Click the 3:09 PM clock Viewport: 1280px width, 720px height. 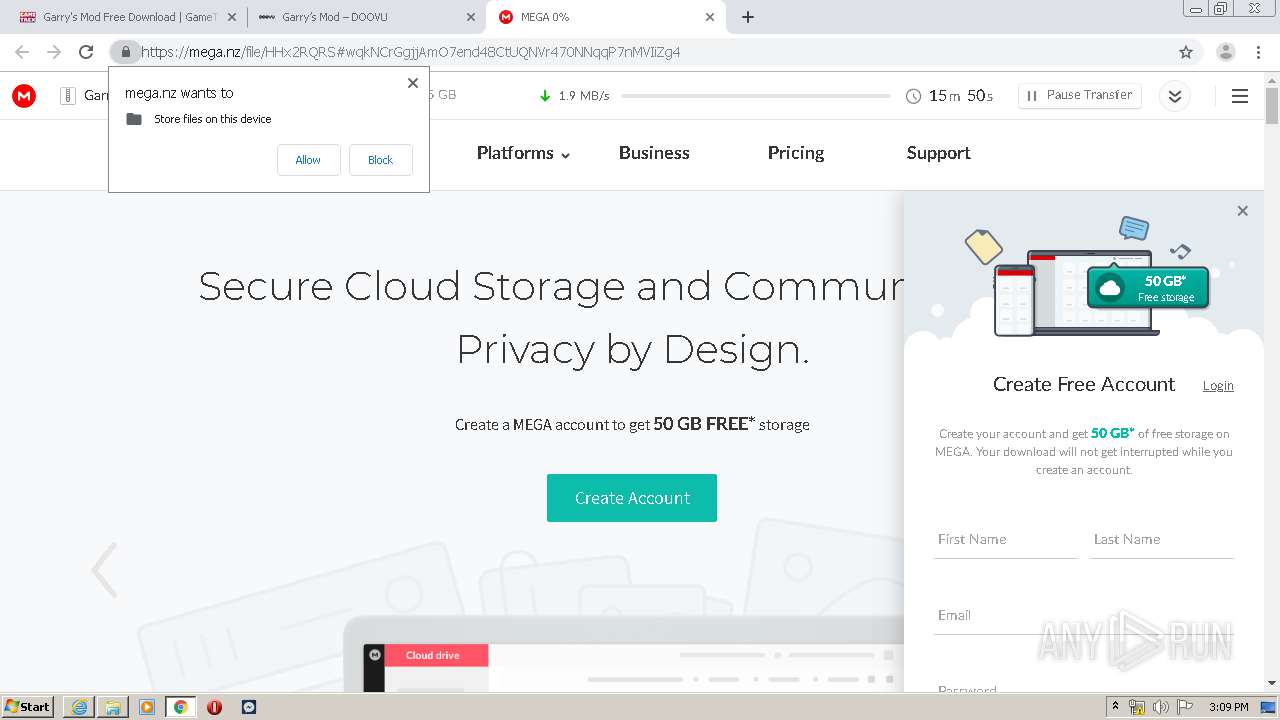1229,707
